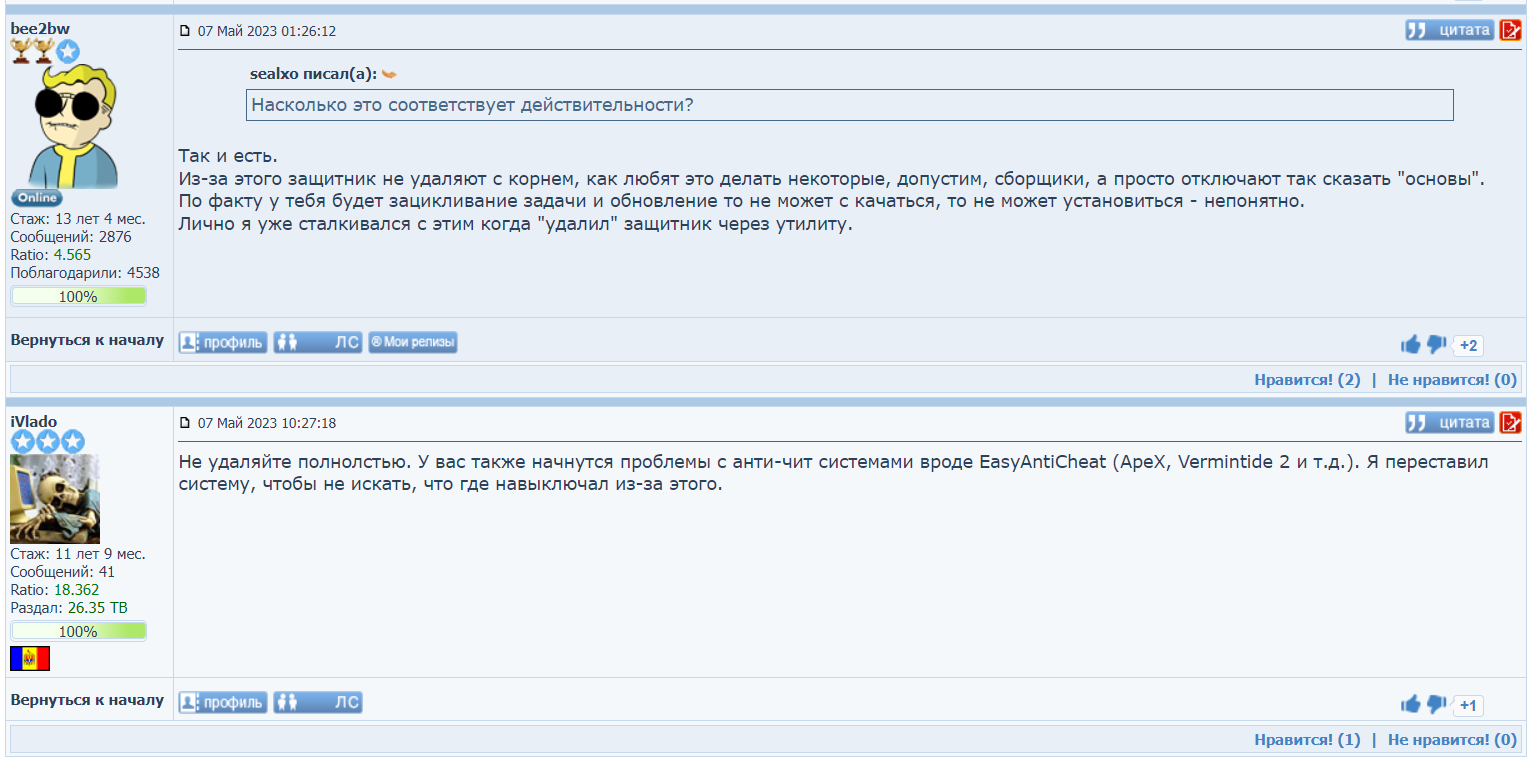
Task: Click Вернуться к началу under bee2bw's post
Action: tap(87, 340)
